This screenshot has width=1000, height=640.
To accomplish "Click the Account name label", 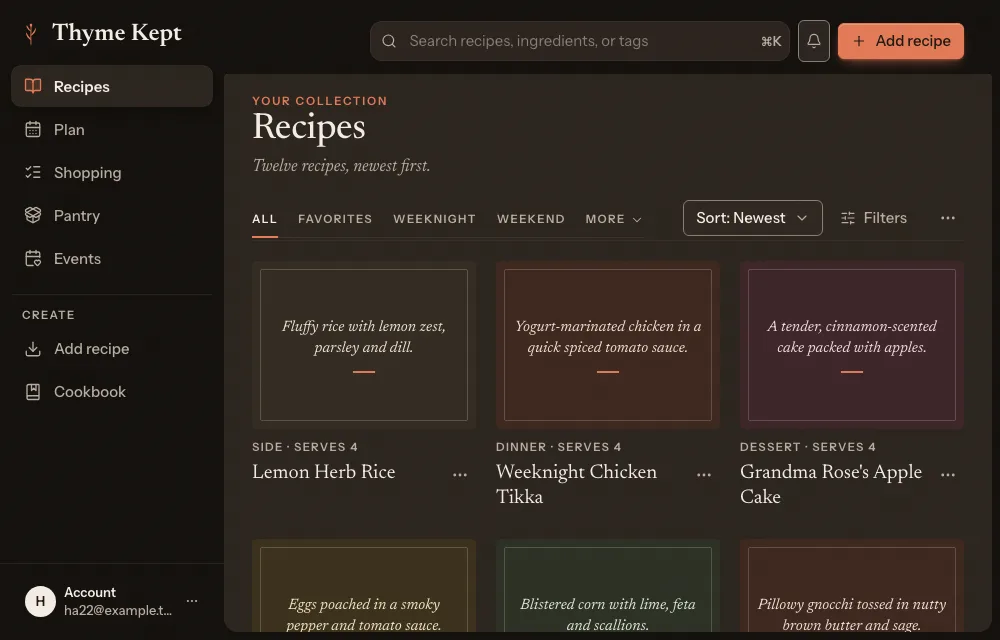I will [90, 592].
